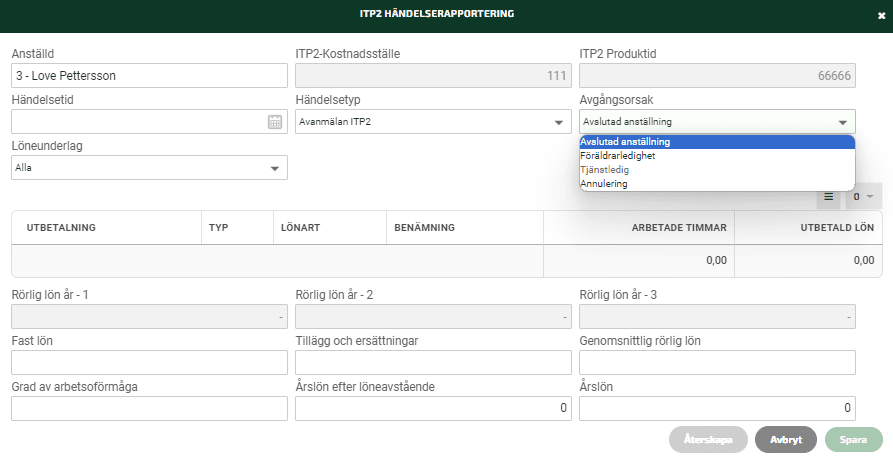Image resolution: width=893 pixels, height=469 pixels.
Task: Click the Spara button
Action: tap(853, 439)
